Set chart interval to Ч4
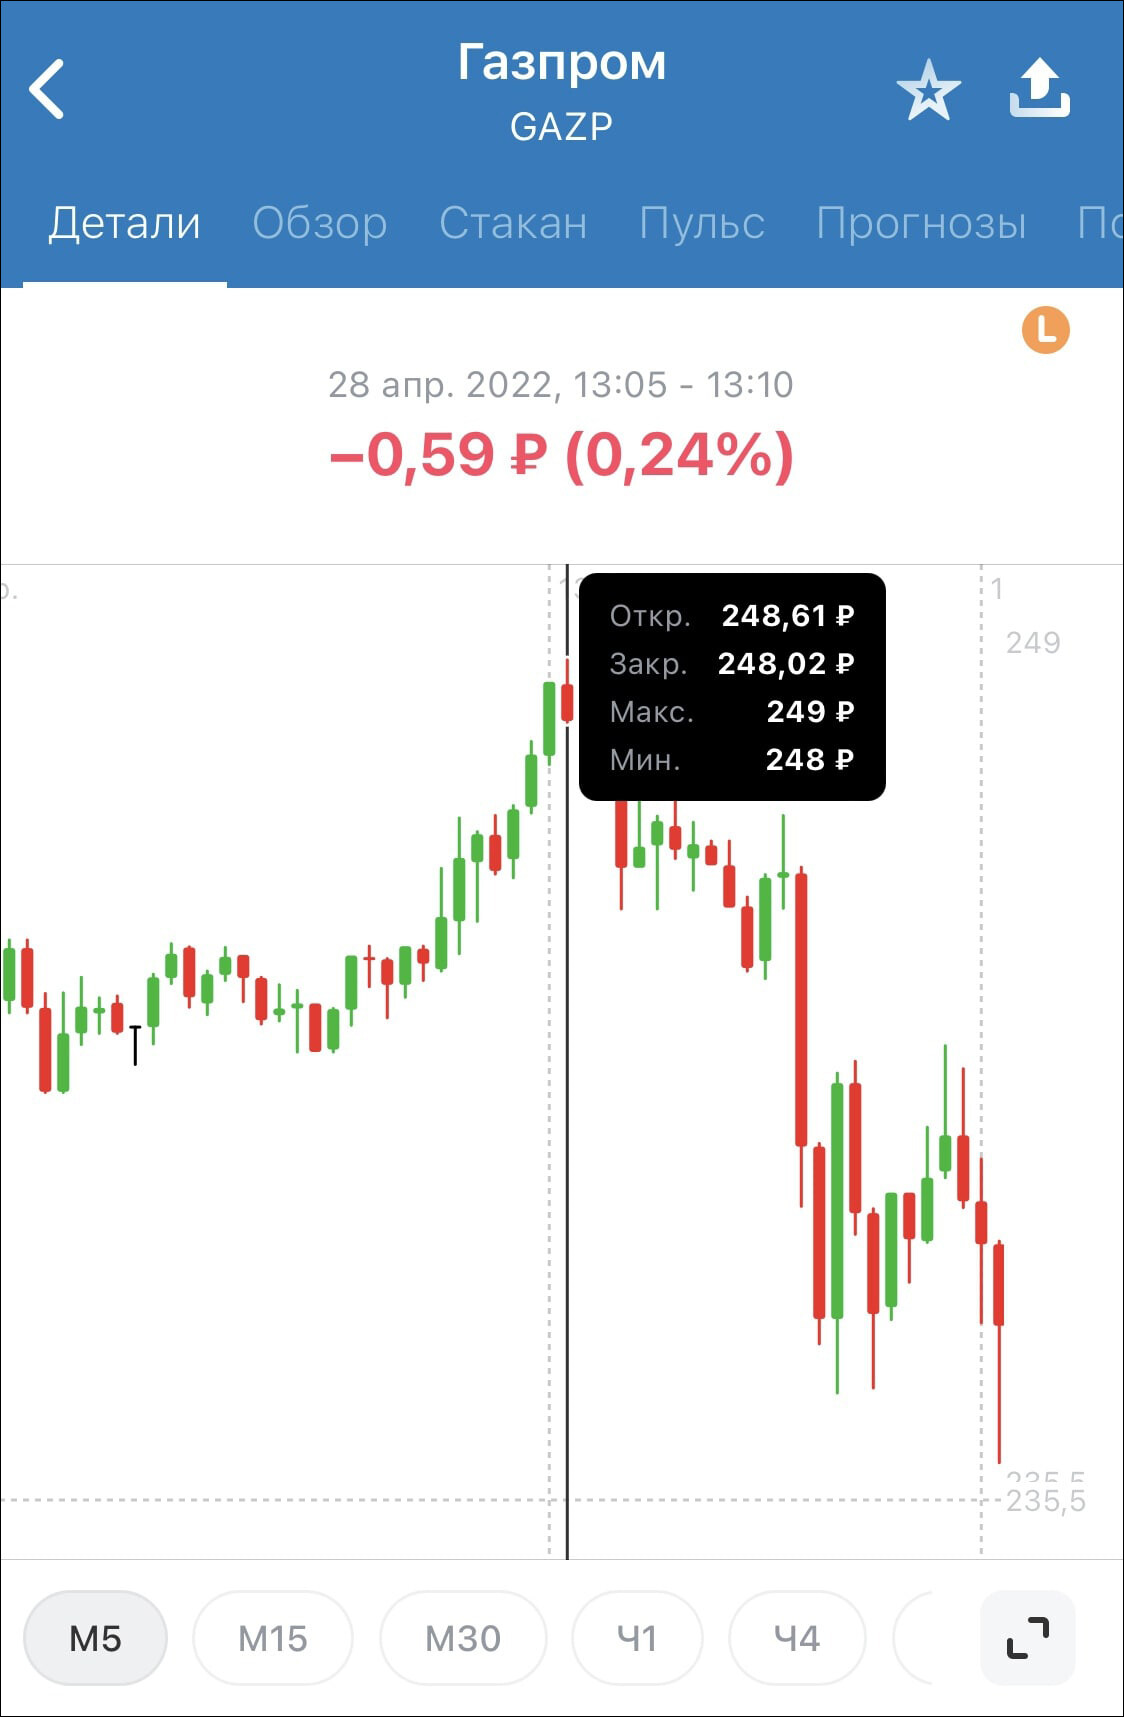Image resolution: width=1124 pixels, height=1717 pixels. click(797, 1638)
